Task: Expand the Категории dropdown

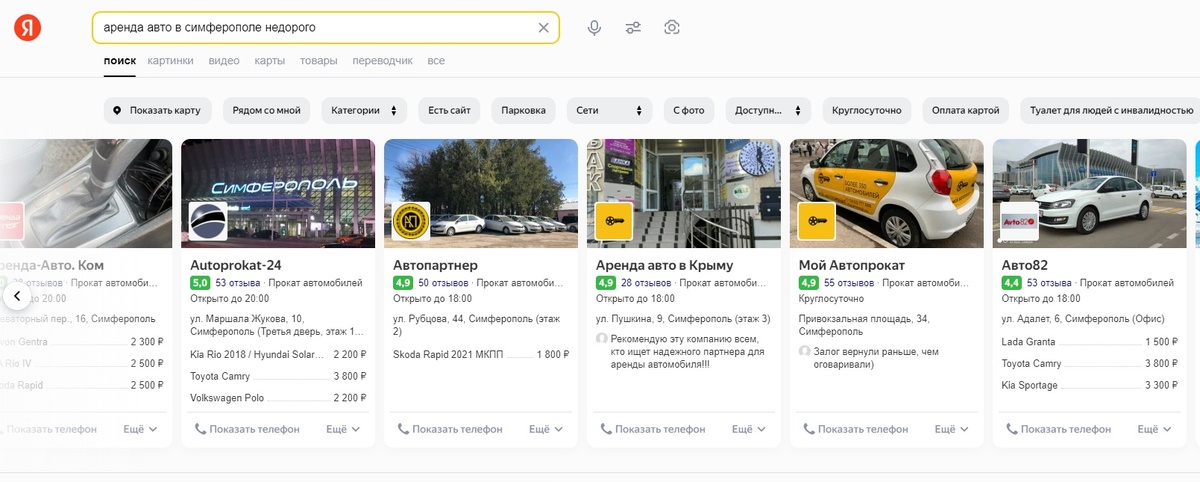Action: (363, 110)
